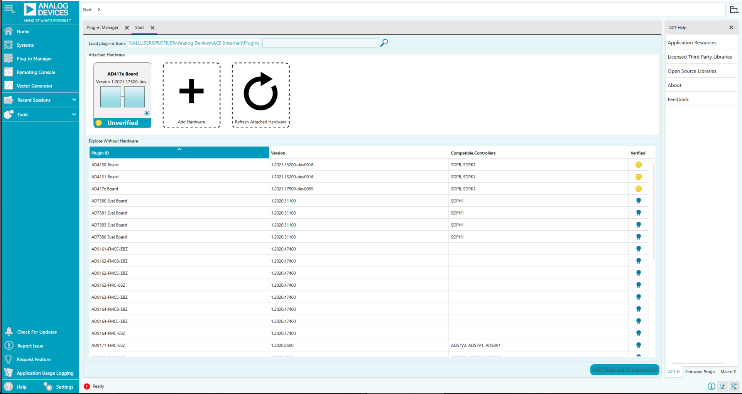Viewport: 742px width, 394px height.
Task: Close the Plug-in Manager tab
Action: (126, 28)
